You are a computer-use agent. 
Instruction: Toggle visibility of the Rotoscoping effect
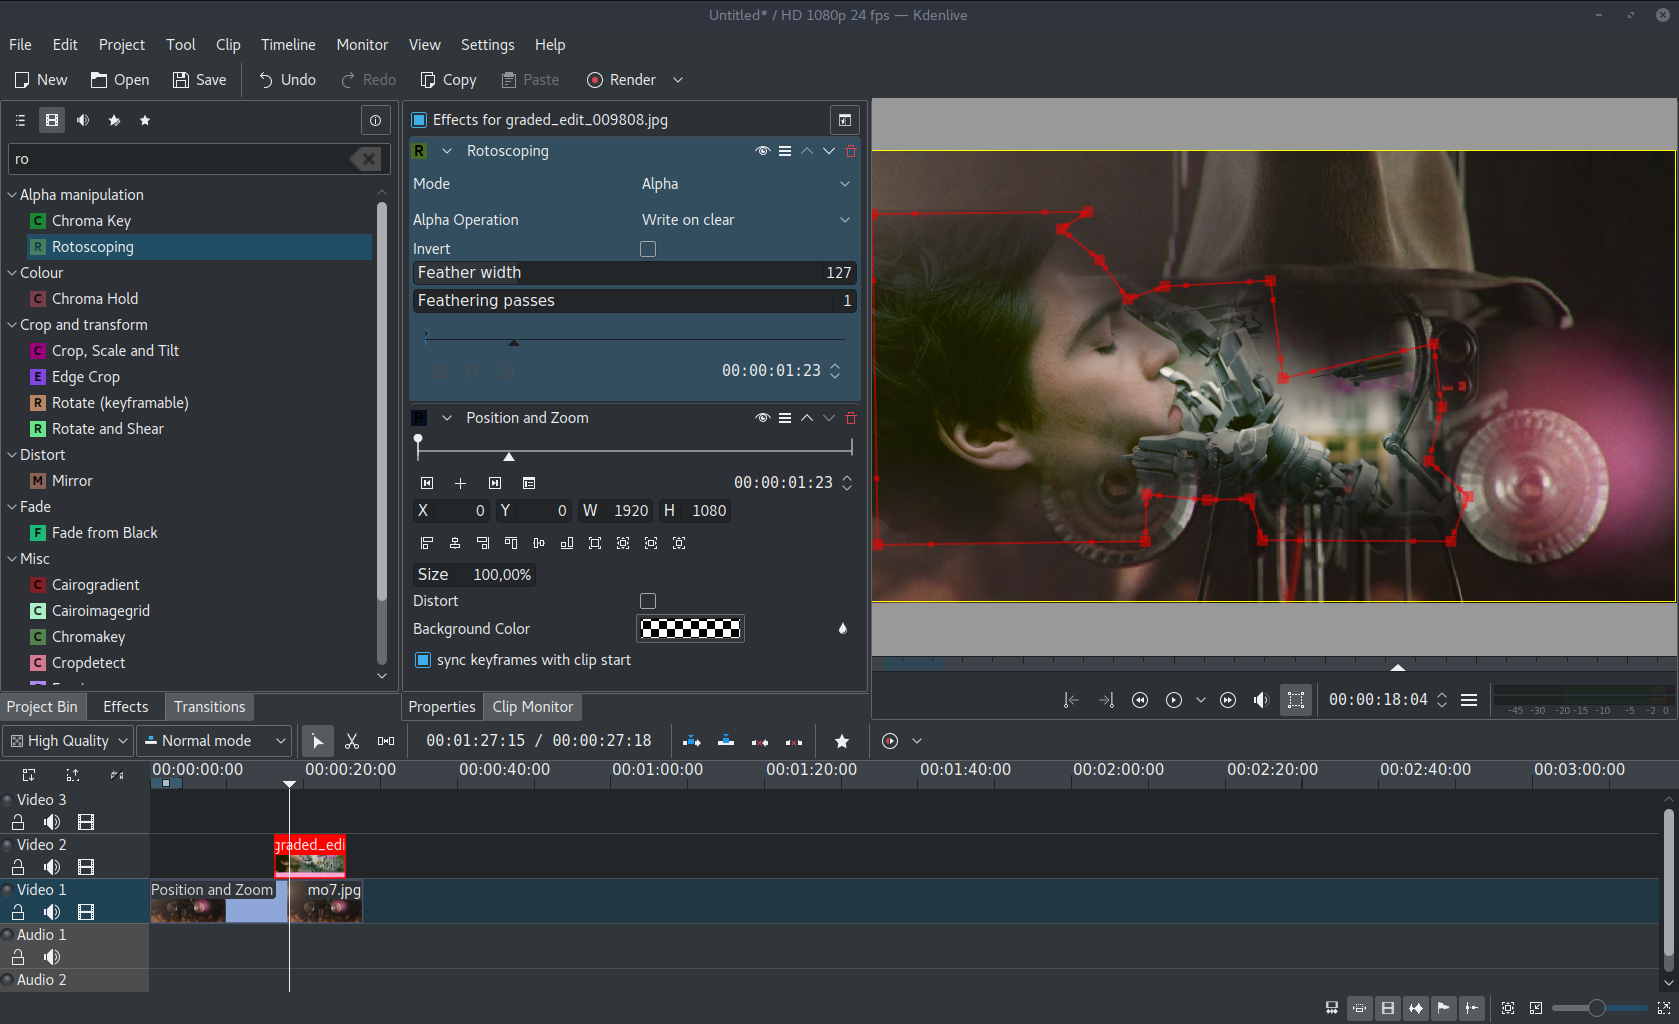coord(762,151)
